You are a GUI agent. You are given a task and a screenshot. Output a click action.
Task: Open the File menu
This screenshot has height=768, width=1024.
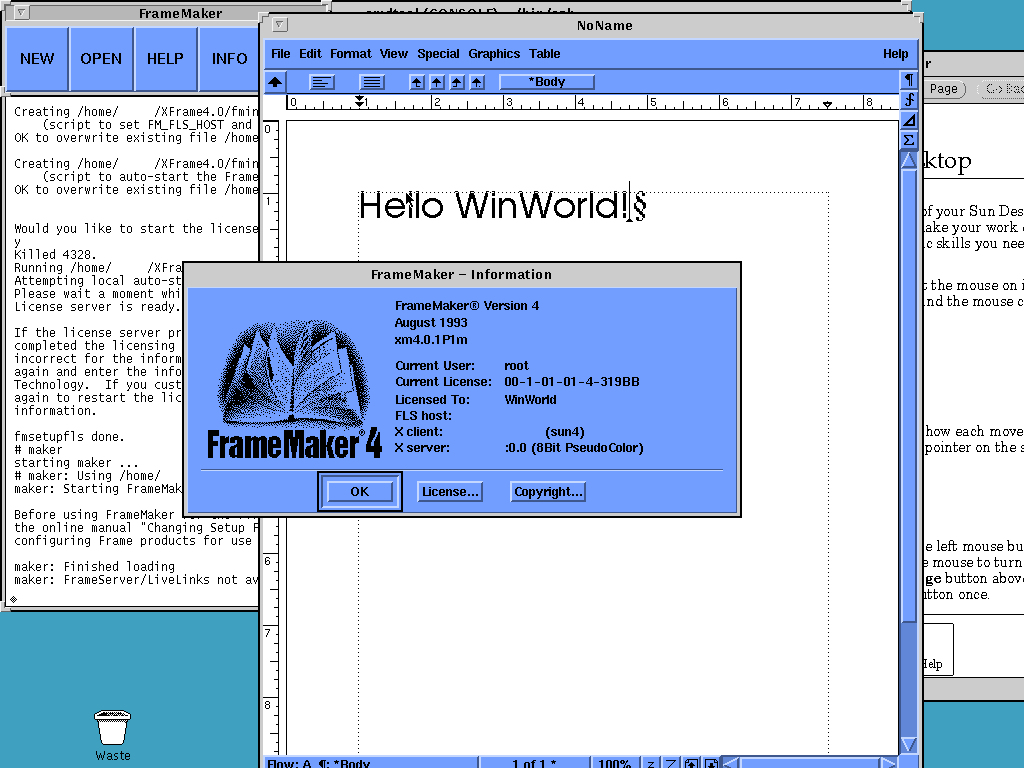tap(280, 54)
